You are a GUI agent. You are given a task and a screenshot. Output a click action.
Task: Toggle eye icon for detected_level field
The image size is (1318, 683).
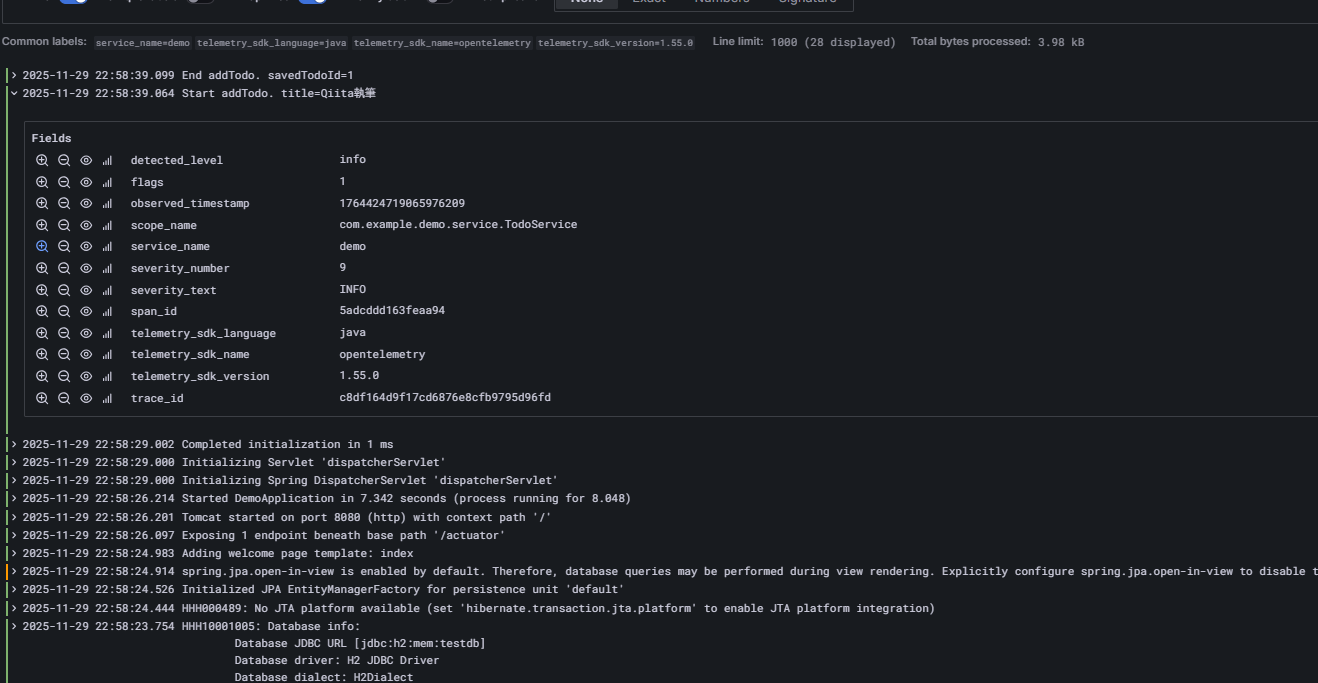coord(86,160)
